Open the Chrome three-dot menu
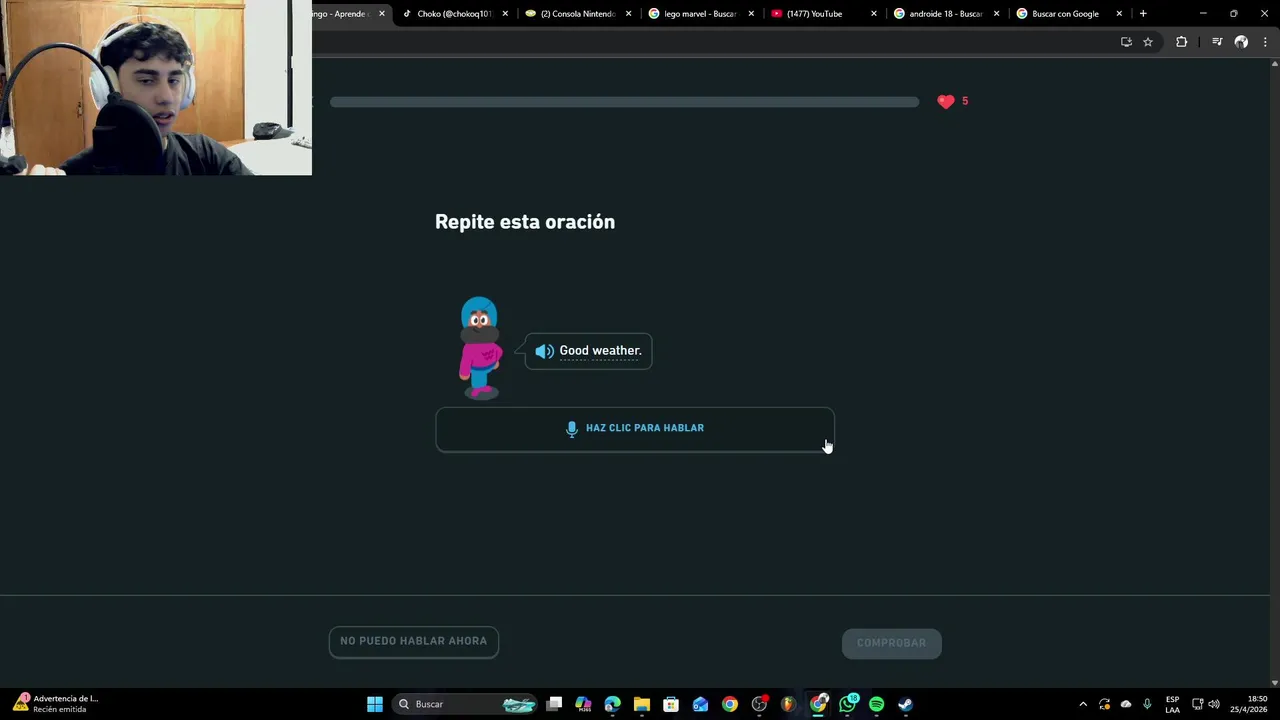 pos(1265,42)
